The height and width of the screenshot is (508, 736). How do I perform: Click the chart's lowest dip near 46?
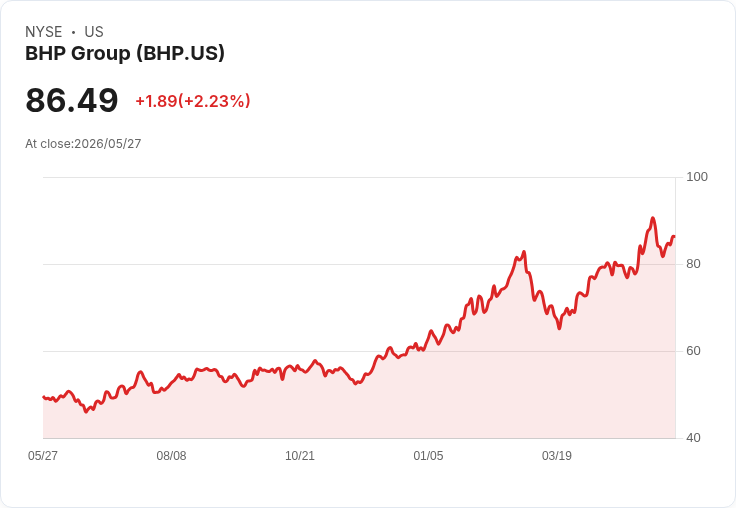85,412
